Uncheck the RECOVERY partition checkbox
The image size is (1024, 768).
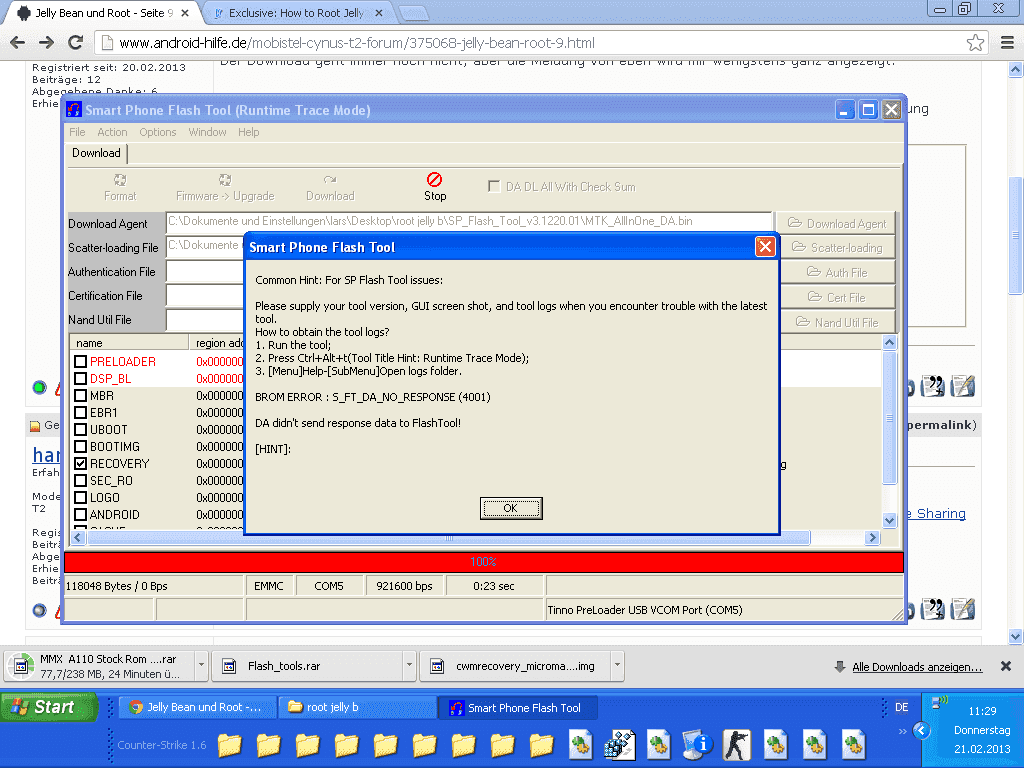(x=80, y=463)
